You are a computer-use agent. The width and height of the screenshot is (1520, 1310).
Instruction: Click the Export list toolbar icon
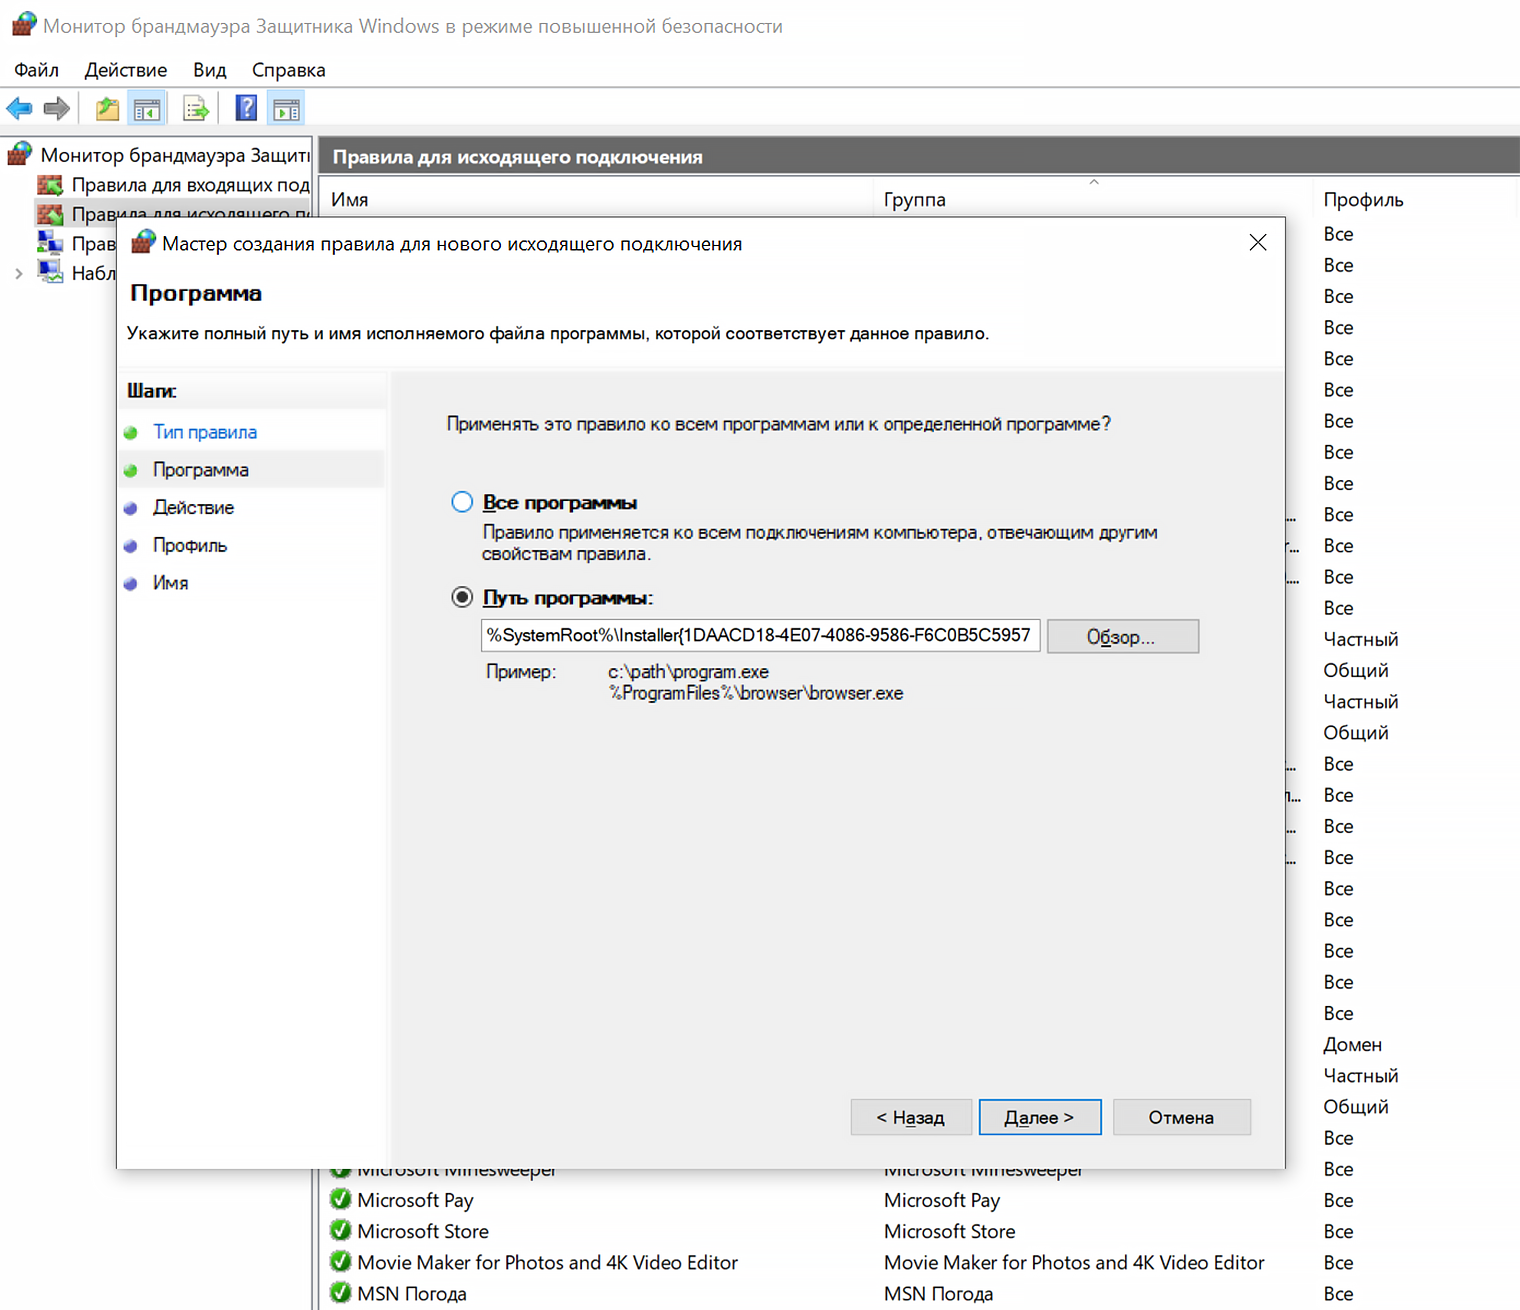[x=196, y=109]
